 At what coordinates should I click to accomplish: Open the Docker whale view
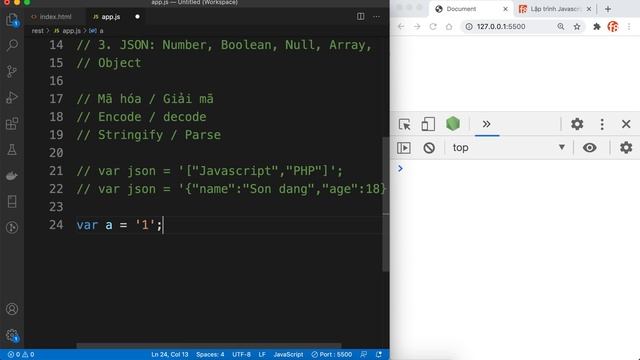click(x=12, y=176)
